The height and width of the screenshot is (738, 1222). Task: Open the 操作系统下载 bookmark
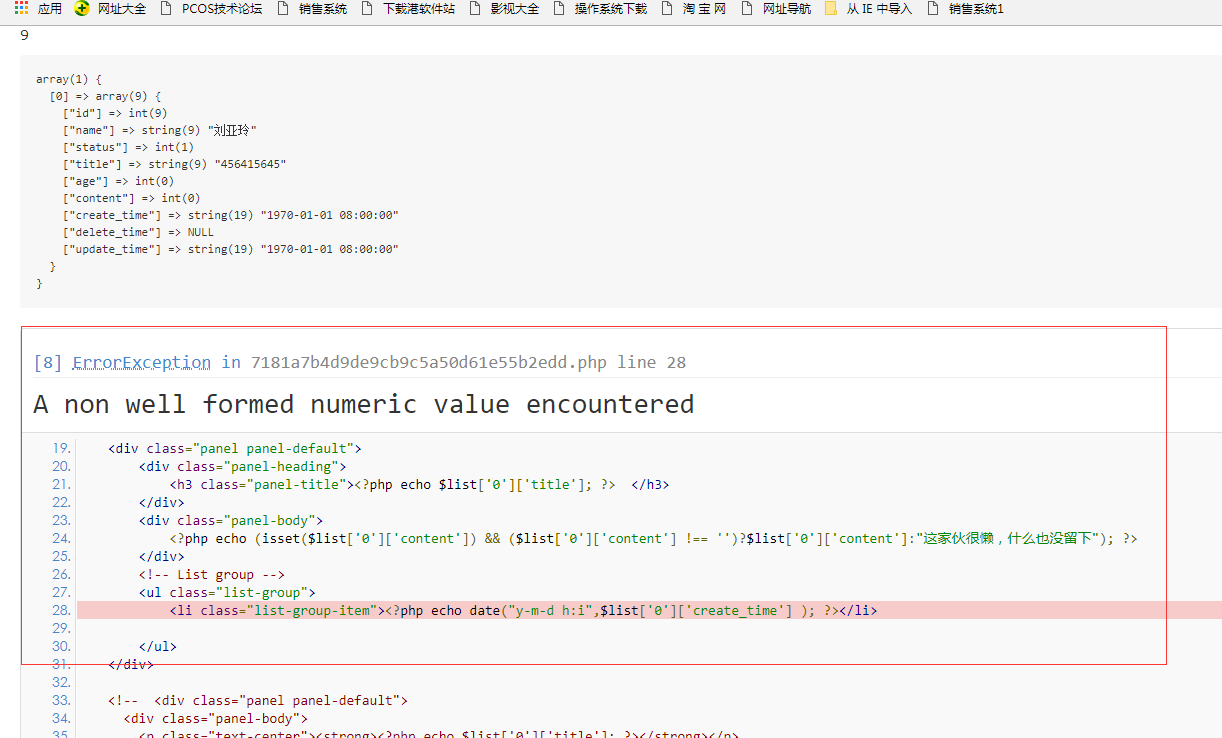(599, 9)
